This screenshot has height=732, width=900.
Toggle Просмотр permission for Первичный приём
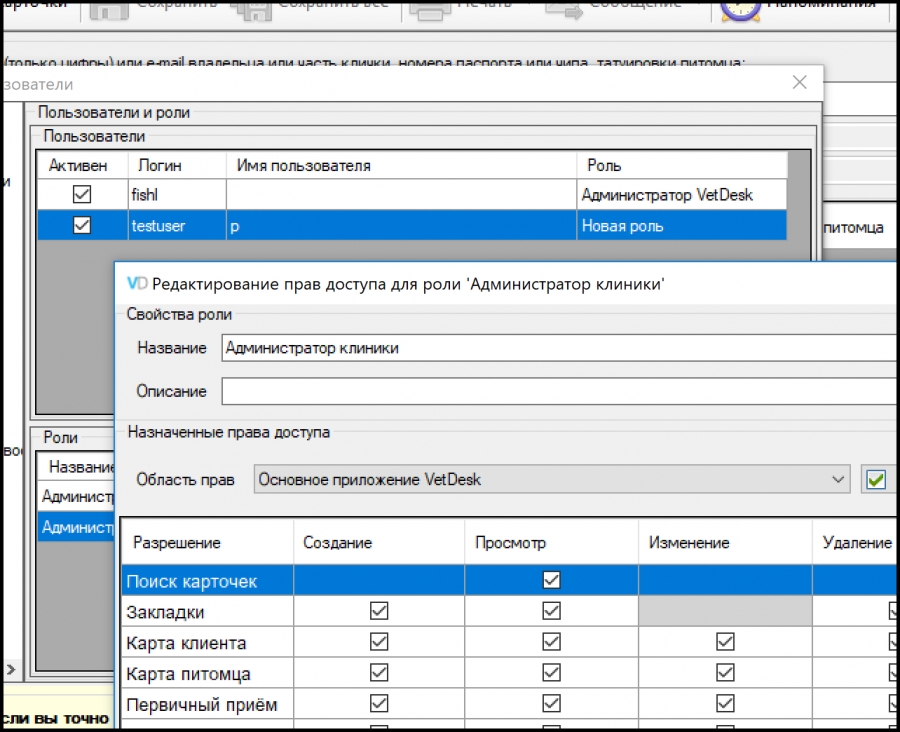552,703
